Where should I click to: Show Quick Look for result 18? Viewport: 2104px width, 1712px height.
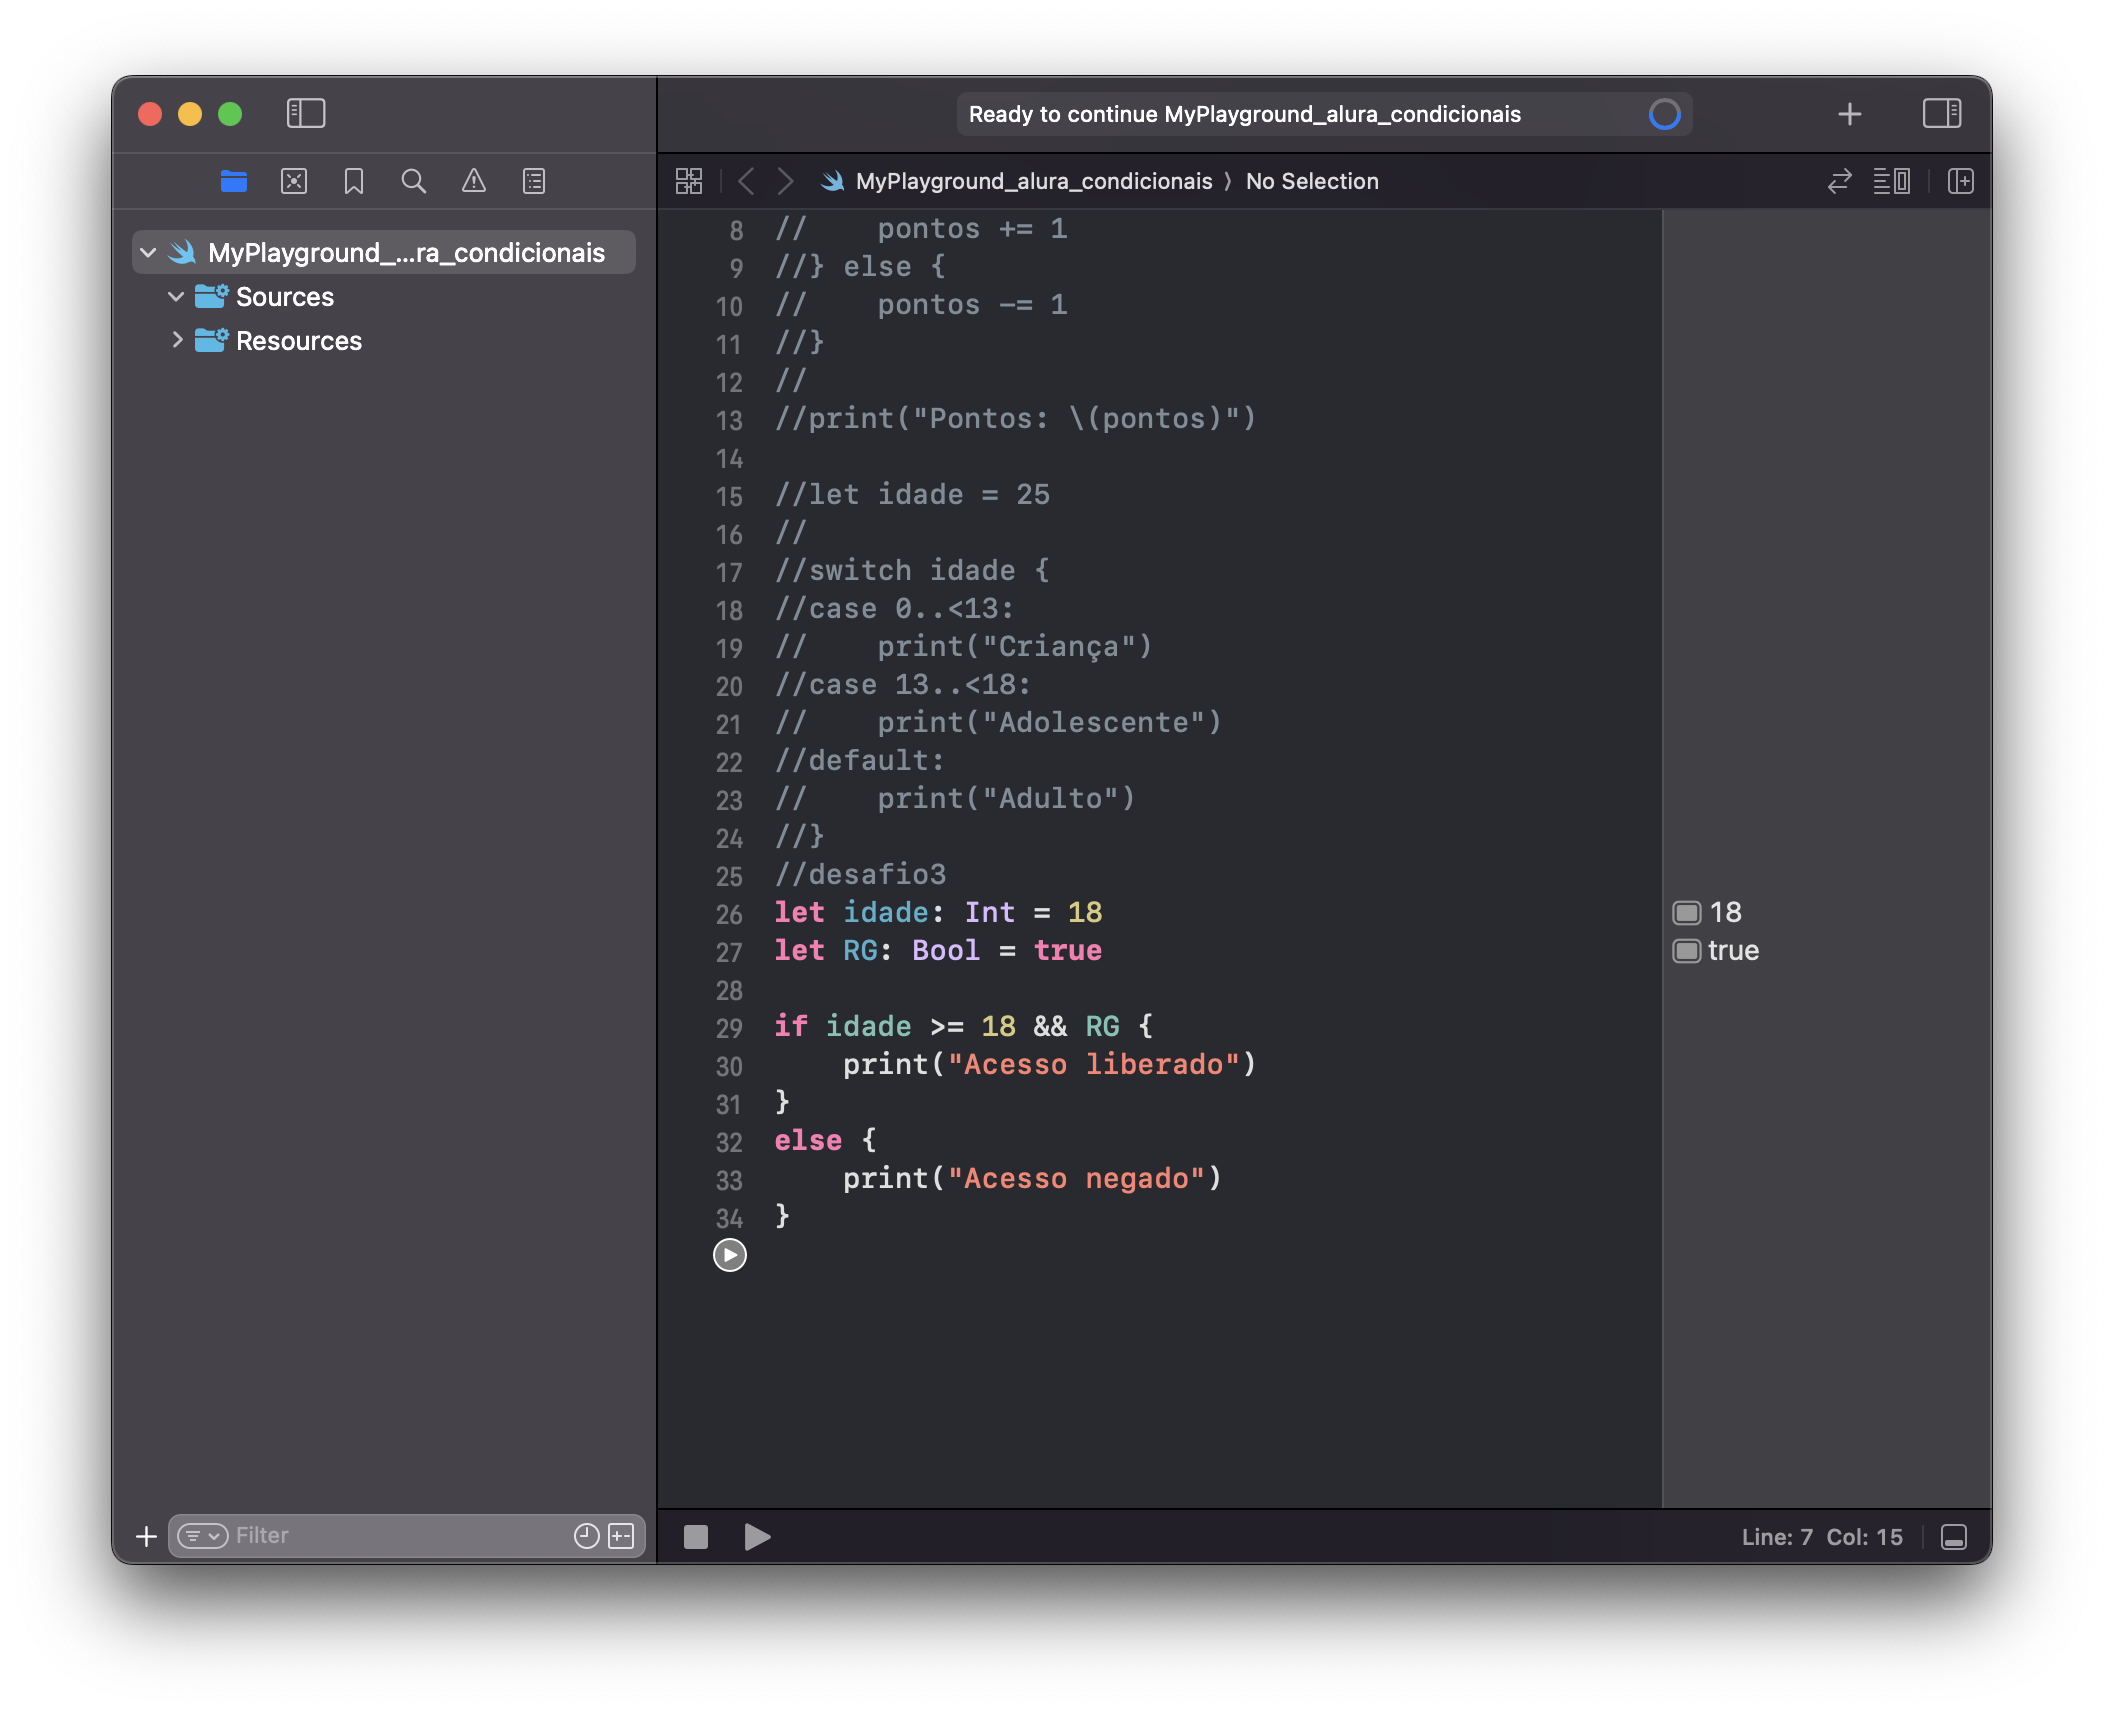1687,912
